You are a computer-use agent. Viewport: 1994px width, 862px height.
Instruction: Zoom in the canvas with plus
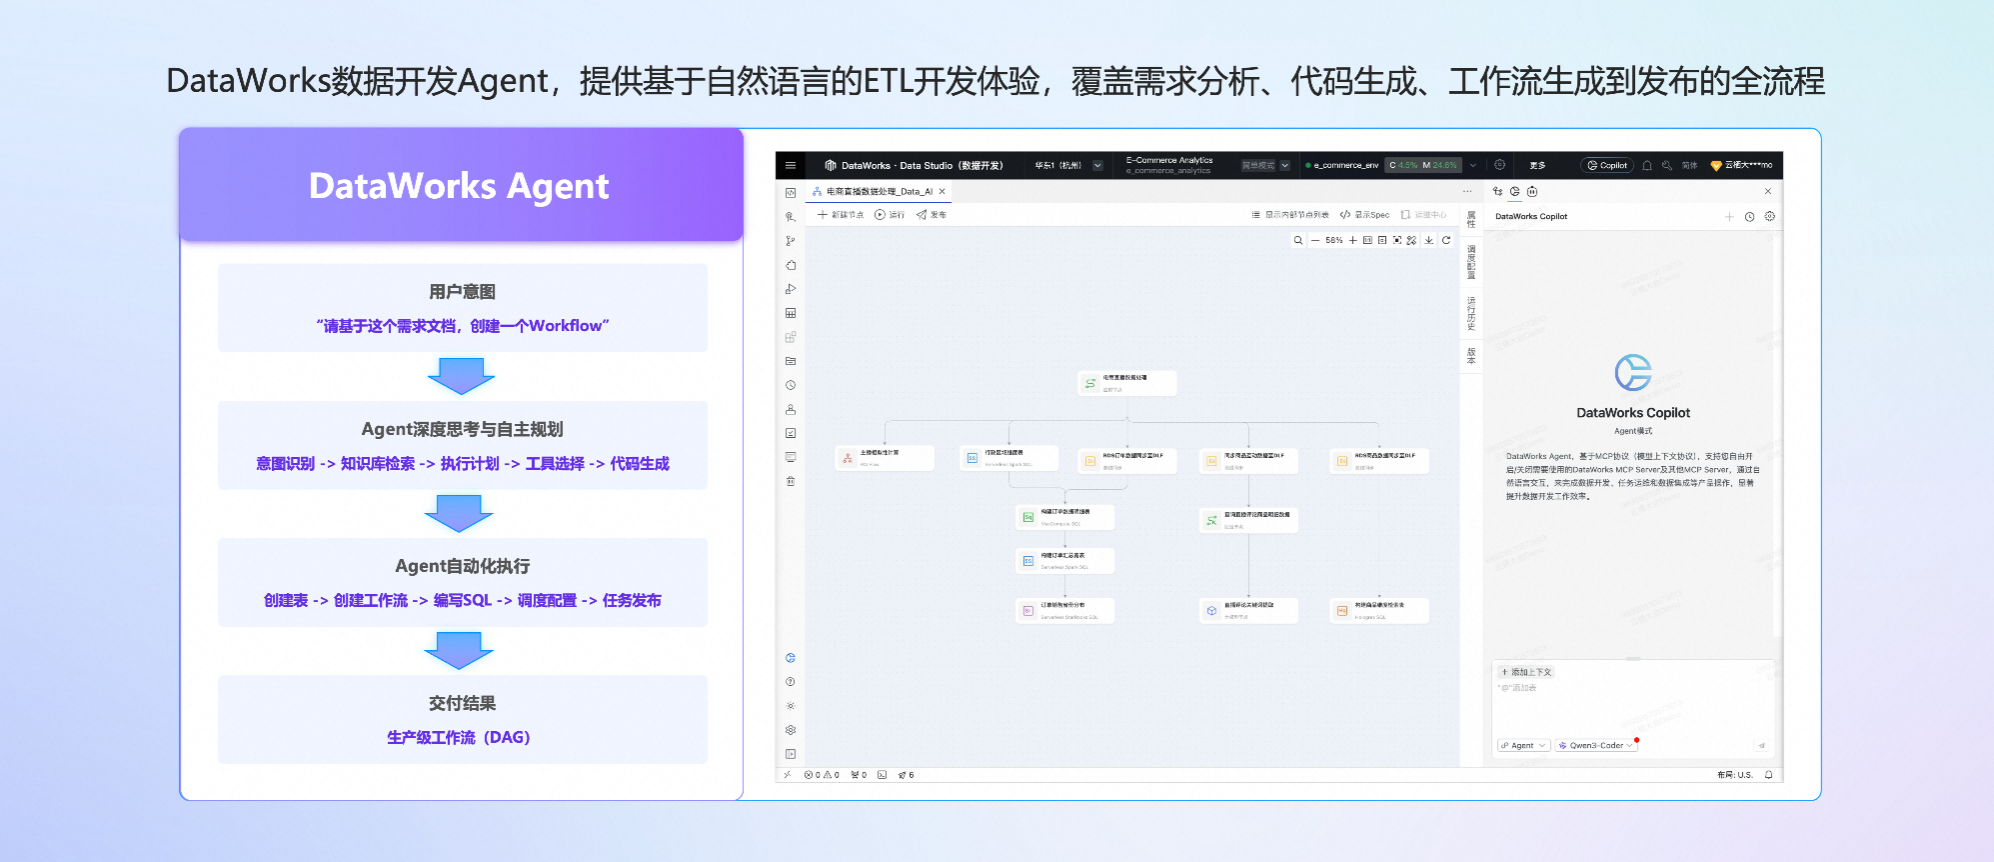pyautogui.click(x=1353, y=240)
